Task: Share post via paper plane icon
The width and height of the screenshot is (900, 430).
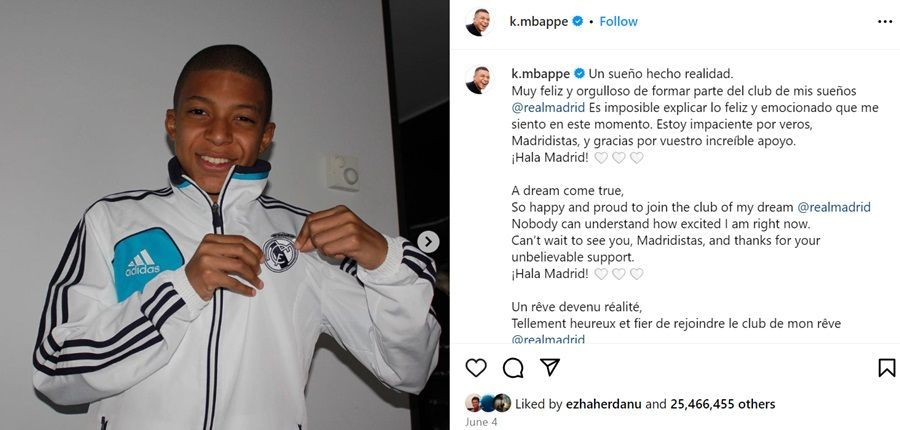Action: click(x=550, y=367)
